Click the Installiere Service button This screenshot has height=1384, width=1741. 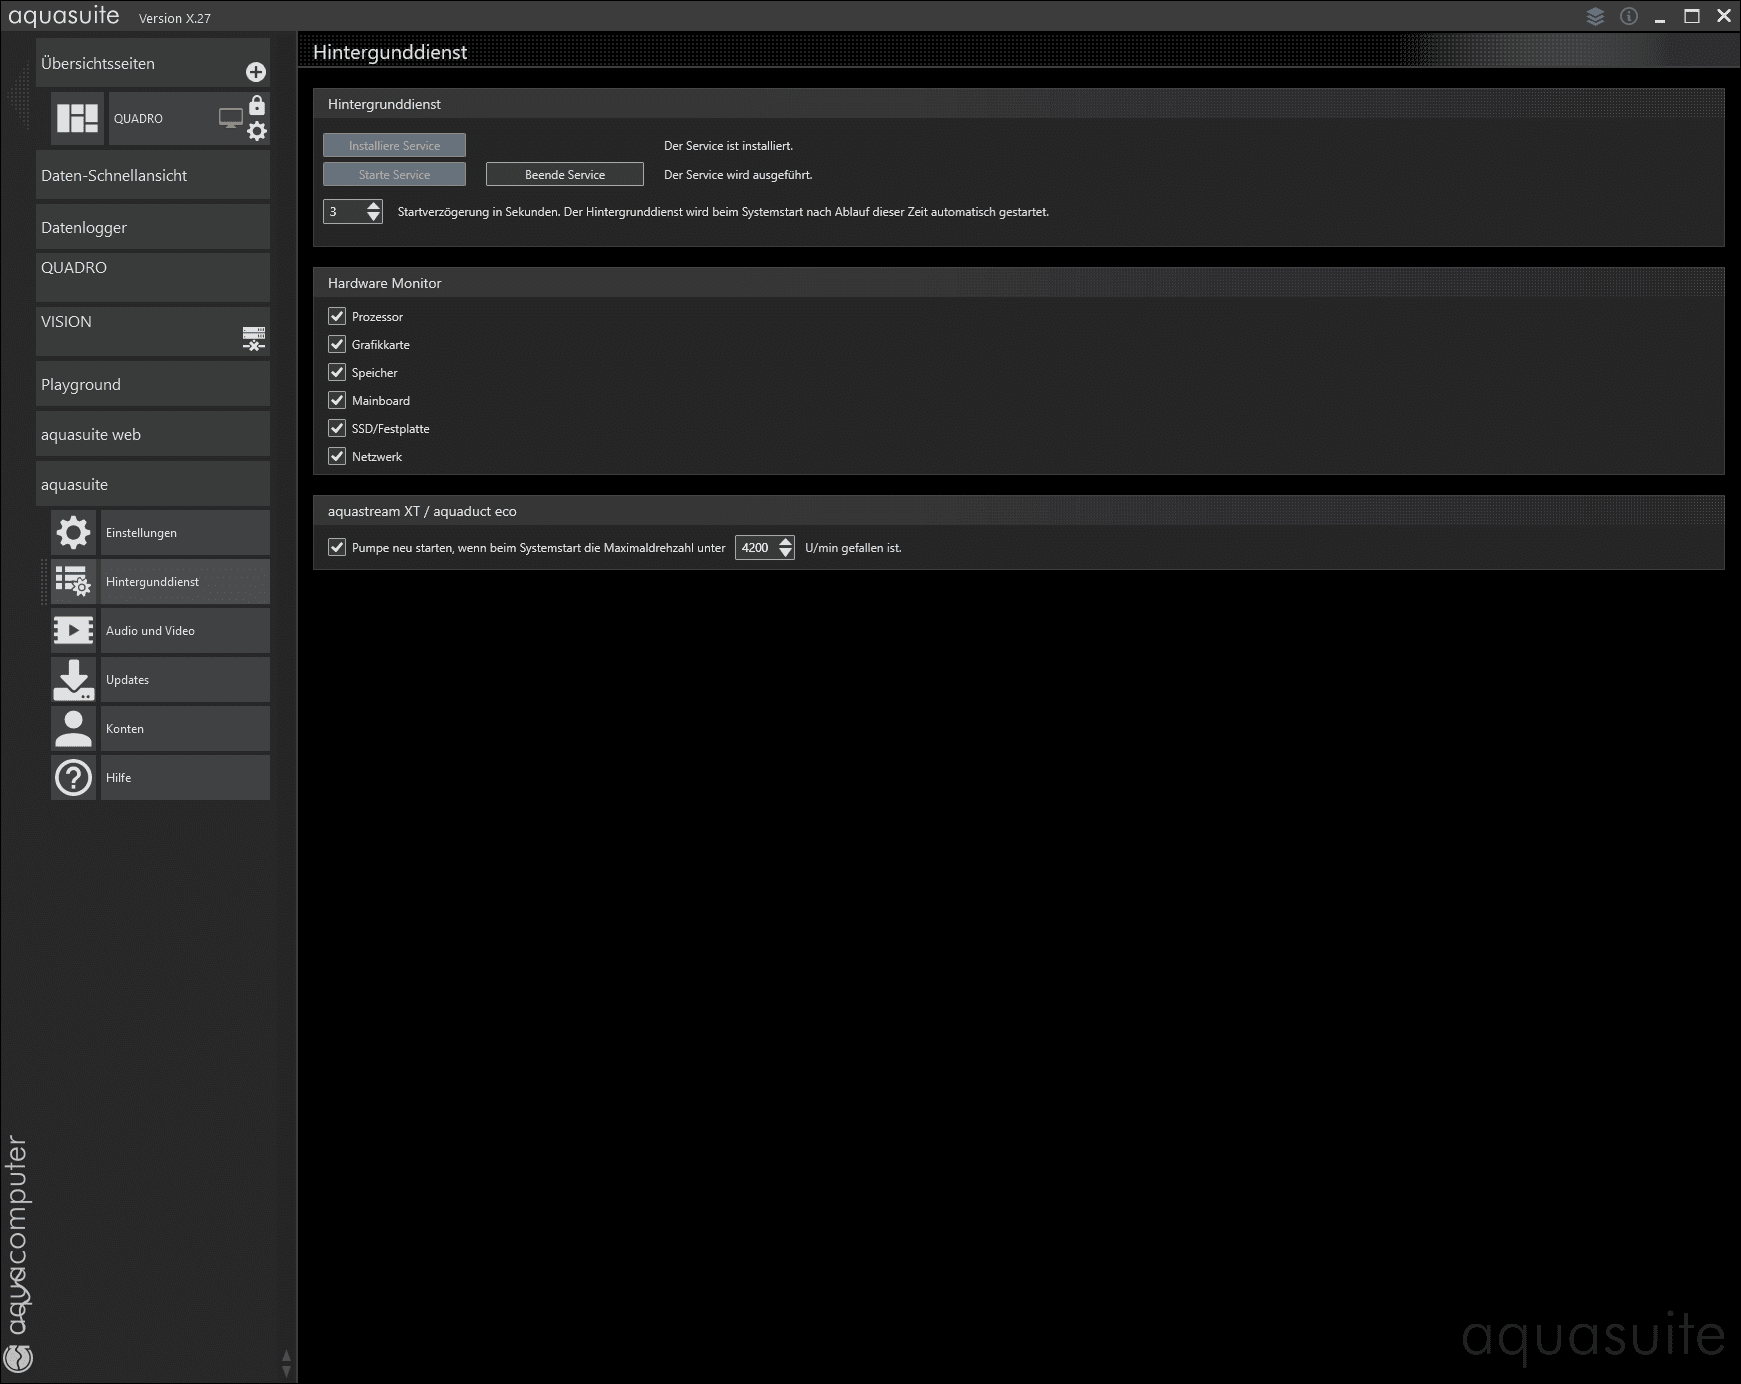point(394,145)
